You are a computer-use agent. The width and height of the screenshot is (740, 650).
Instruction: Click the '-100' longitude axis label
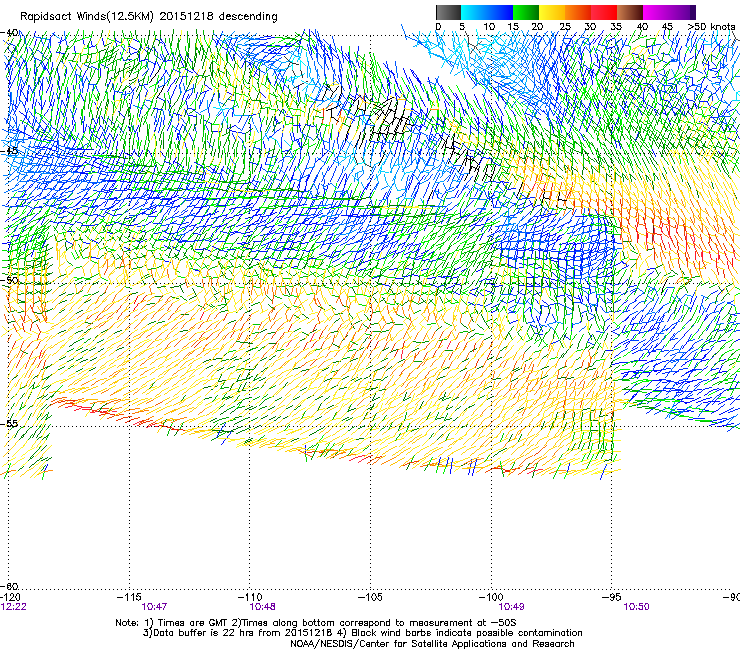[x=491, y=597]
